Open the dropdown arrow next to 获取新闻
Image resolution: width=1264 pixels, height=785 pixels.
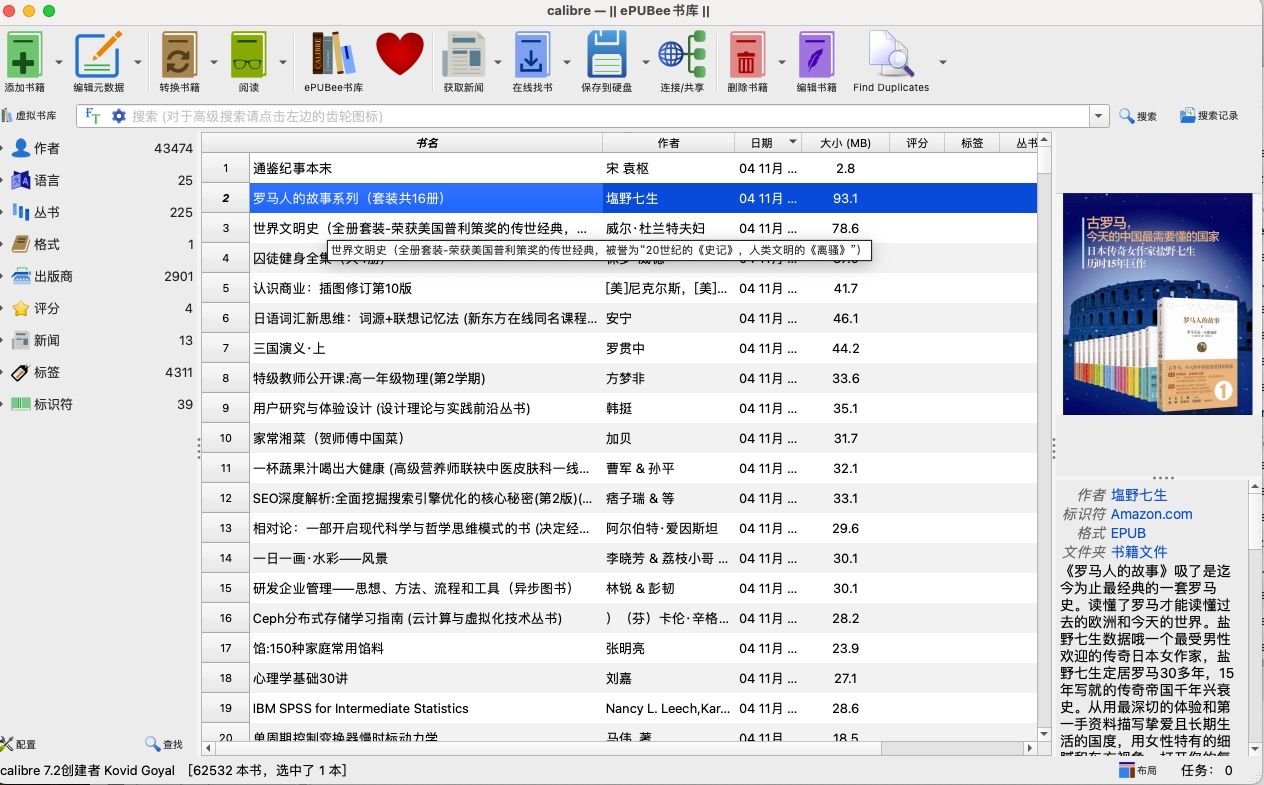tap(498, 62)
